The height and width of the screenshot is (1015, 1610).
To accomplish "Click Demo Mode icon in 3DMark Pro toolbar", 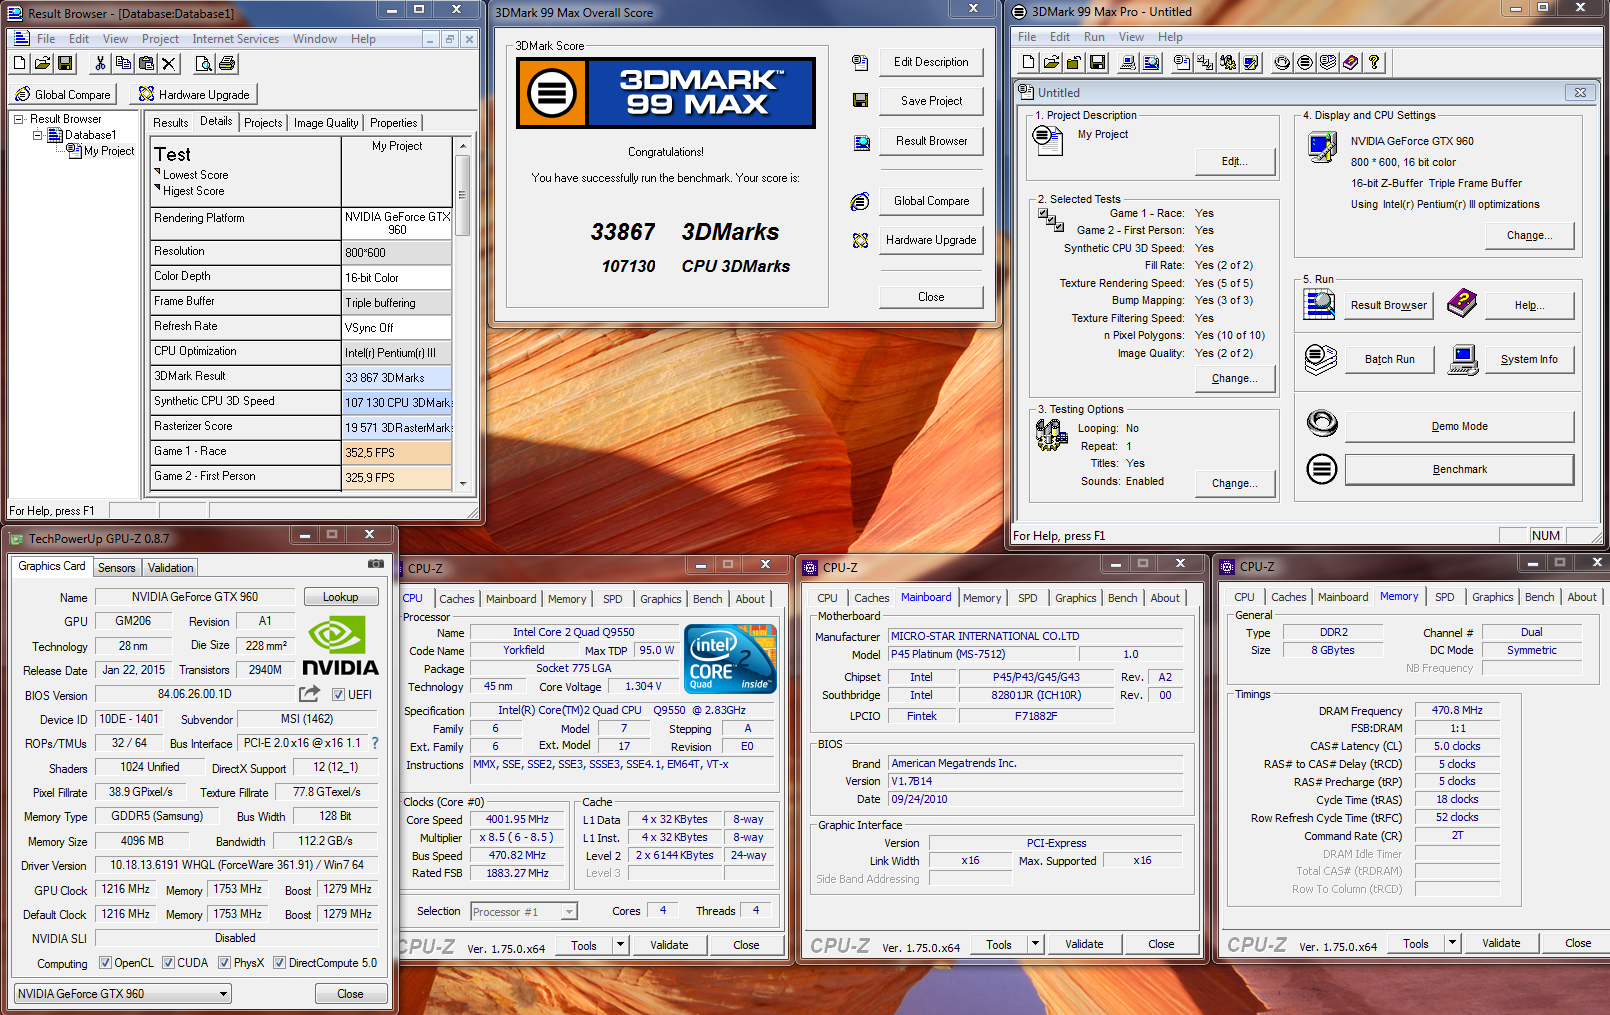I will coord(1282,62).
